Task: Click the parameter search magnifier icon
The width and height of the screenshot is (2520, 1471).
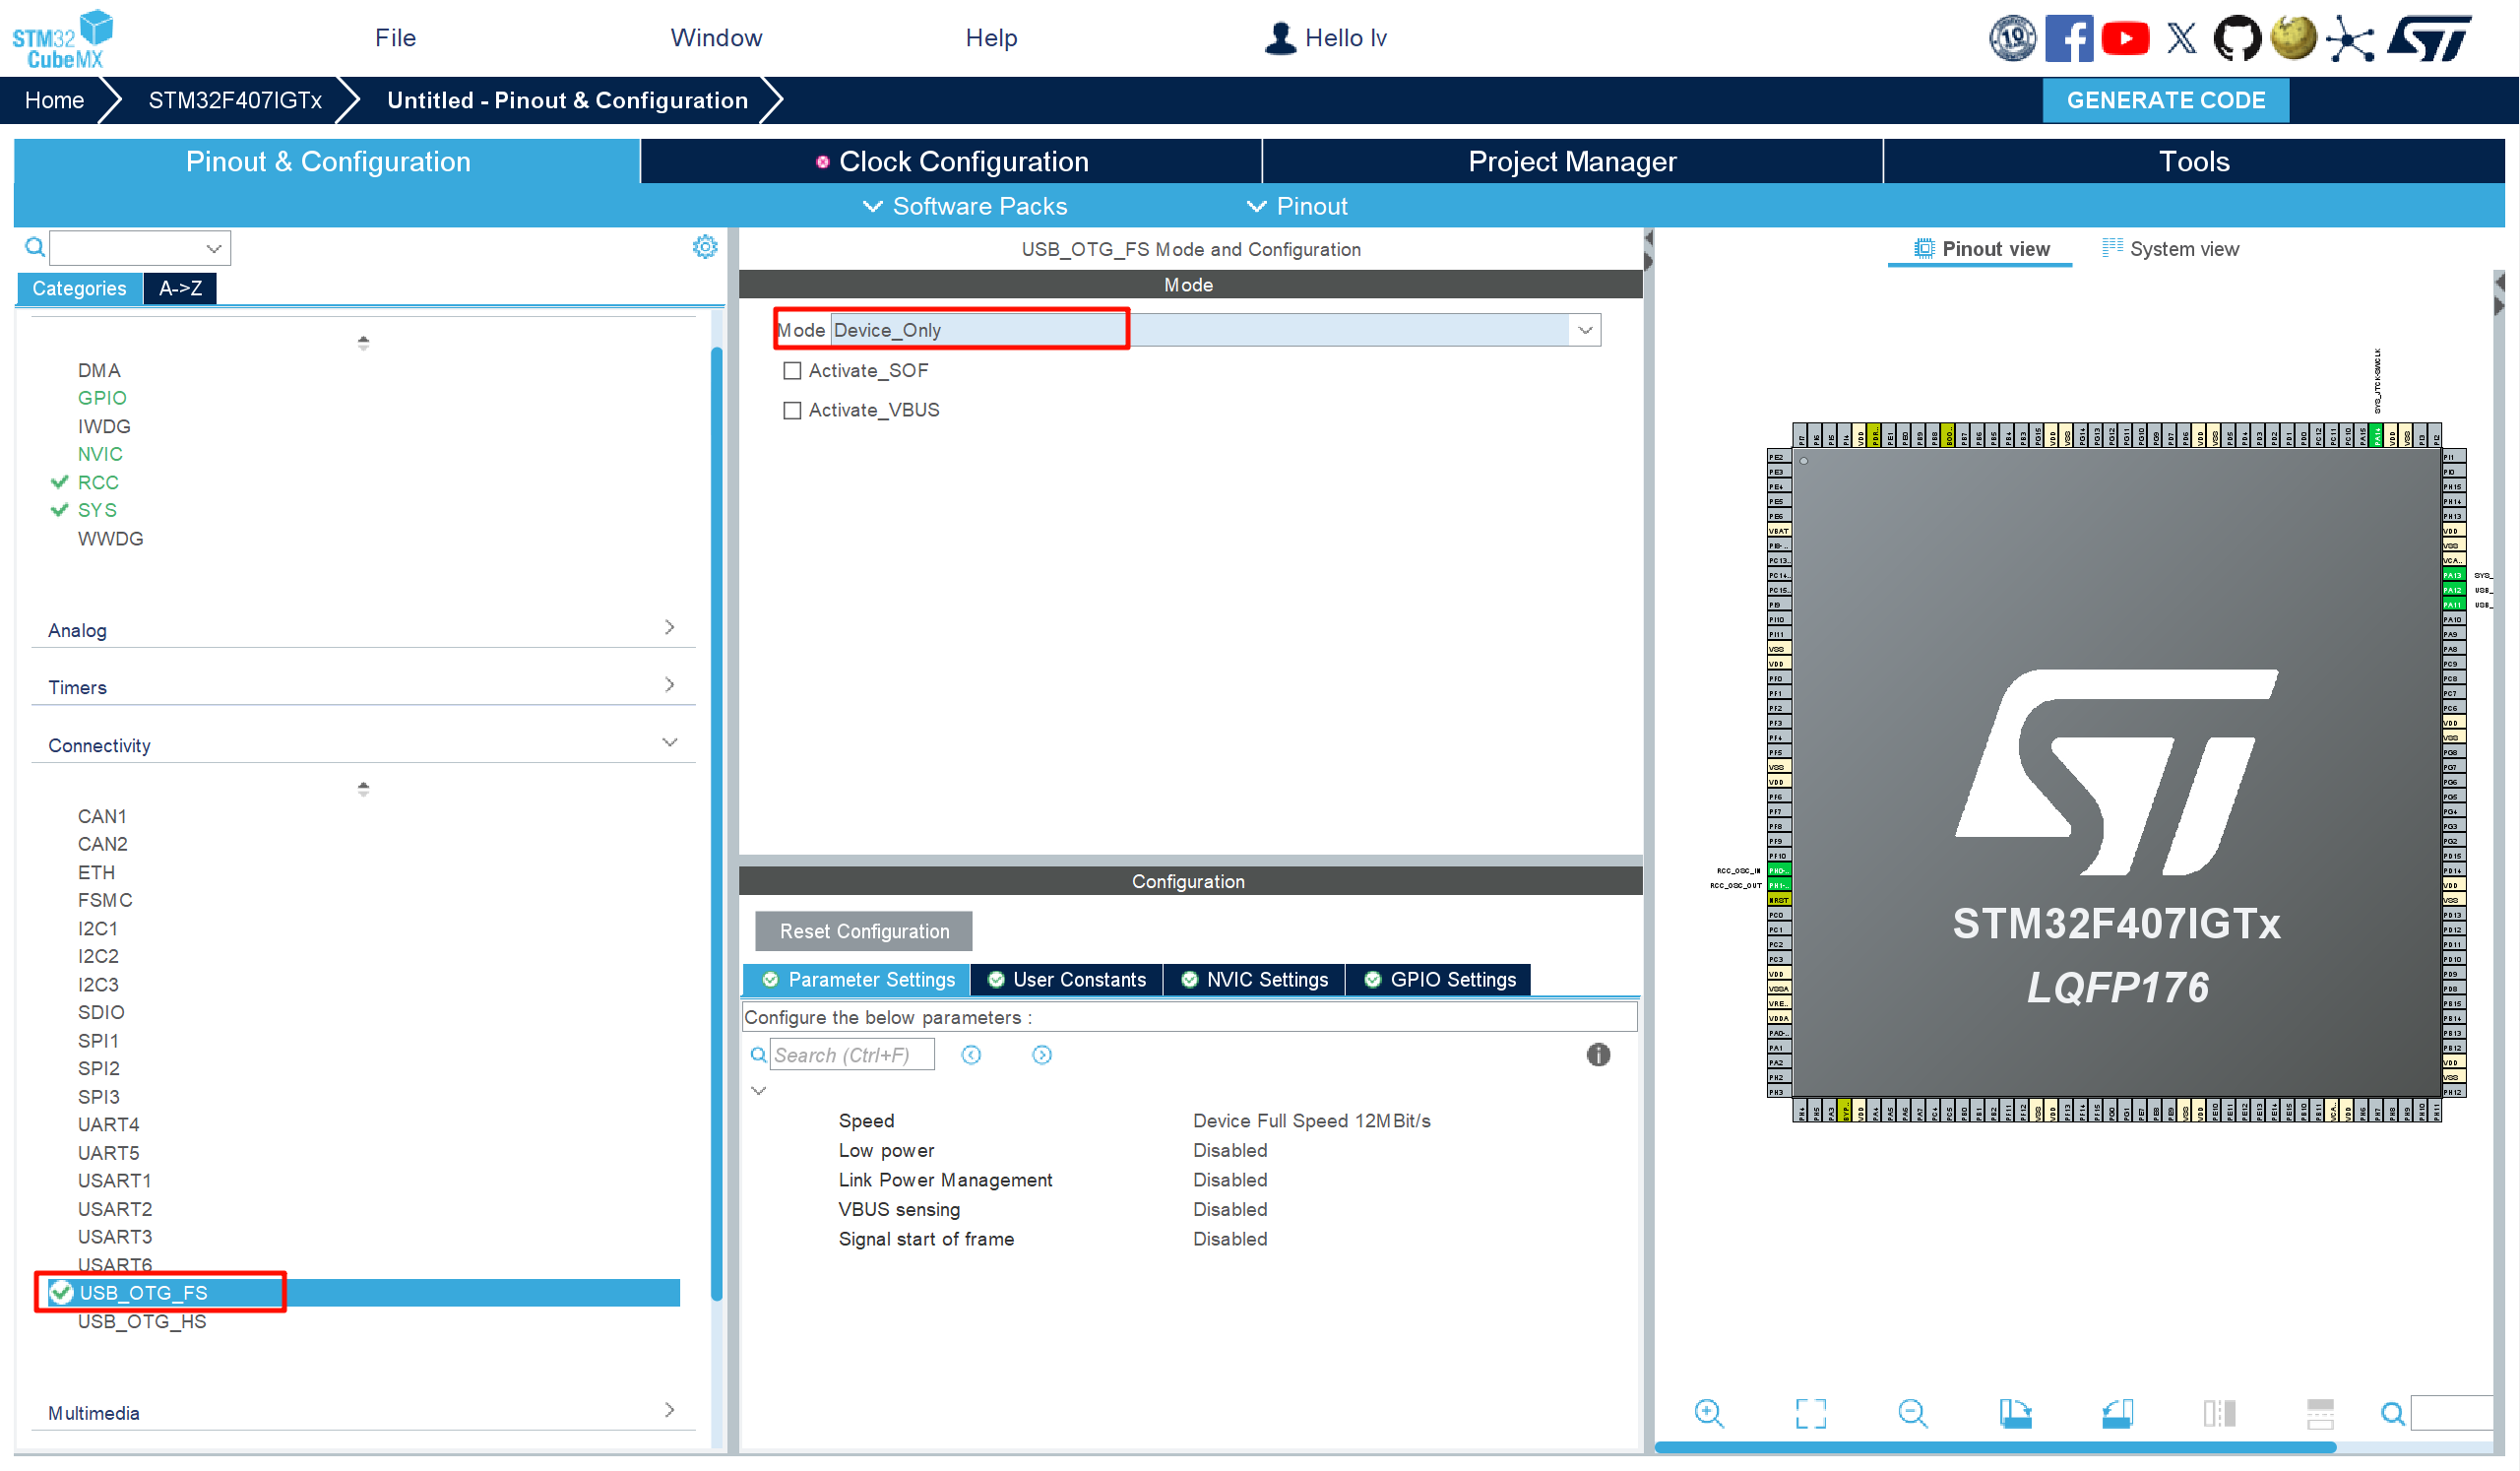Action: click(x=759, y=1055)
